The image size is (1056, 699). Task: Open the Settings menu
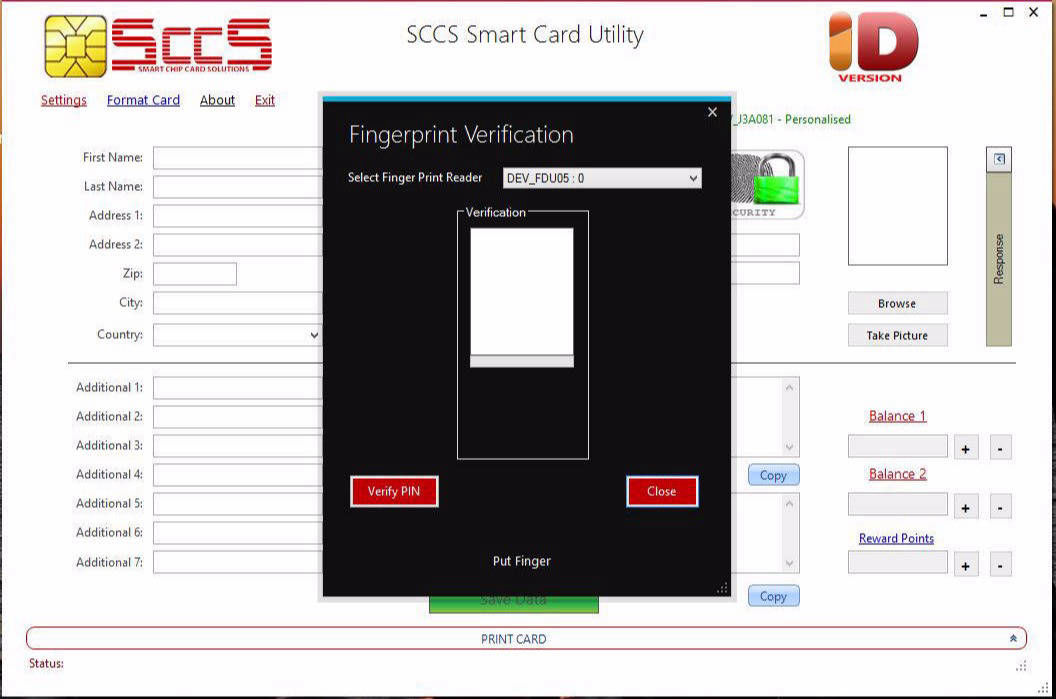(63, 100)
